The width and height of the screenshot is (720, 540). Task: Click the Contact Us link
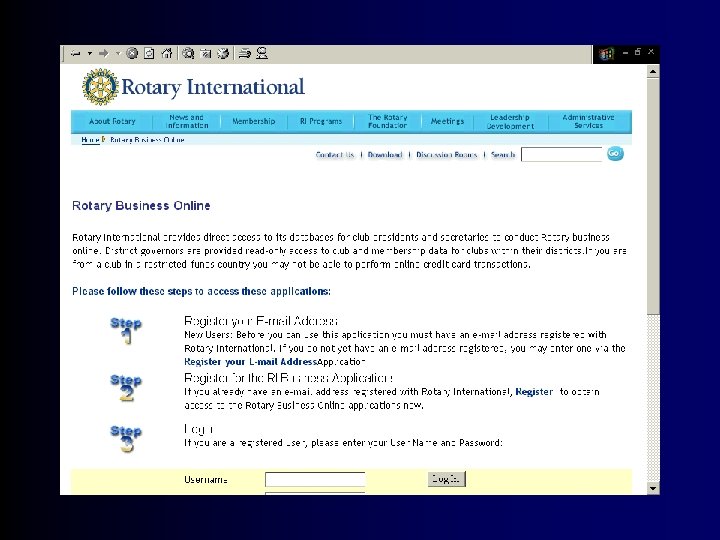tap(335, 155)
